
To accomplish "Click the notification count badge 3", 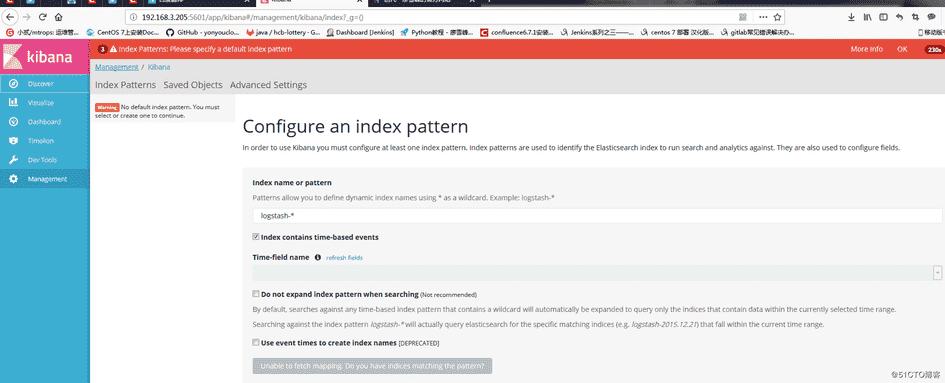I will point(102,49).
